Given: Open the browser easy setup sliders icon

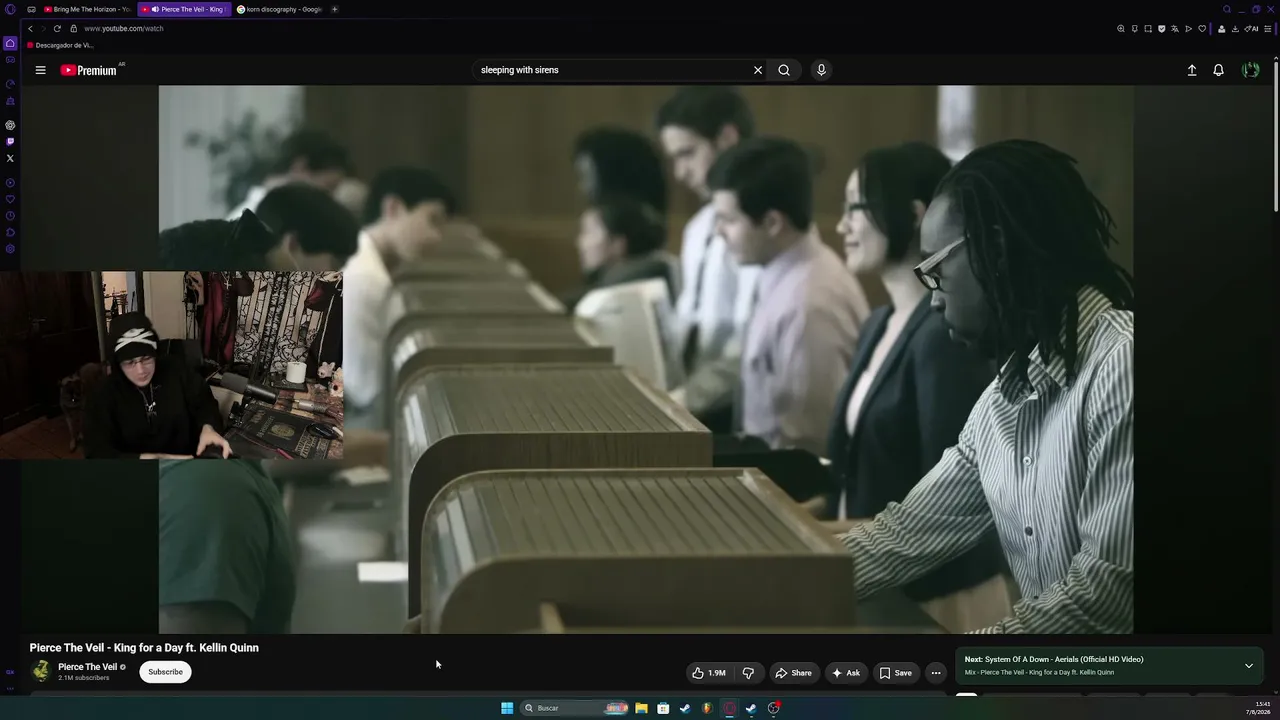Looking at the screenshot, I should [1268, 29].
